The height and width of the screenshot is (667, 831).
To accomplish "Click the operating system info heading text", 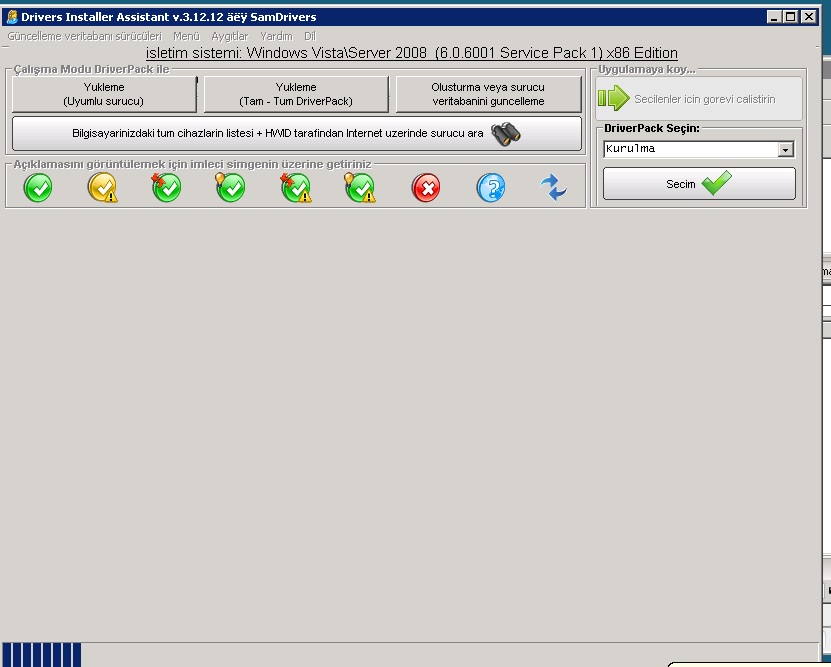I will 412,53.
